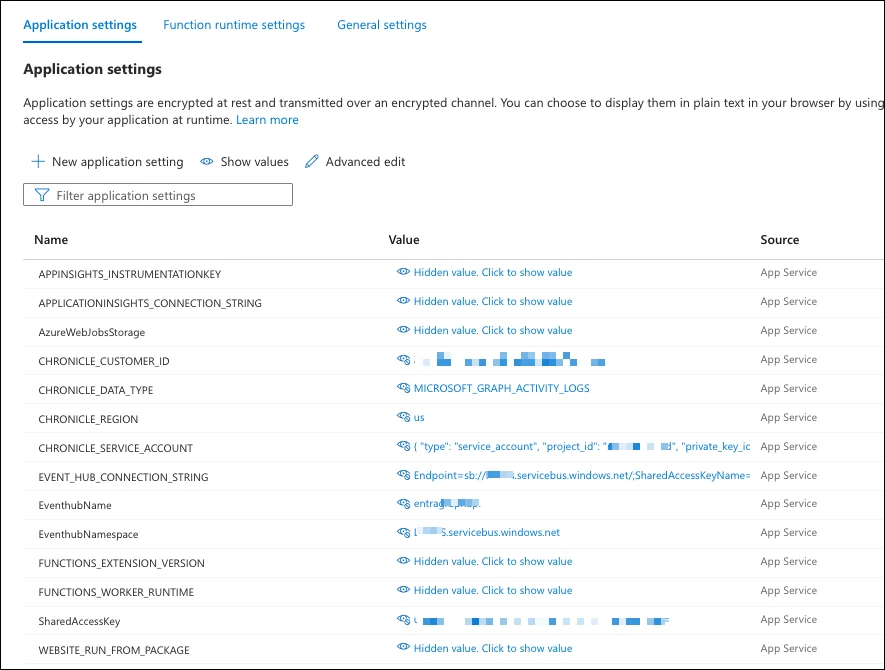Toggle eye icon for APPINSIGHTS_INSTRUMENTATIONKEY
Viewport: 885px width, 670px height.
tap(403, 271)
